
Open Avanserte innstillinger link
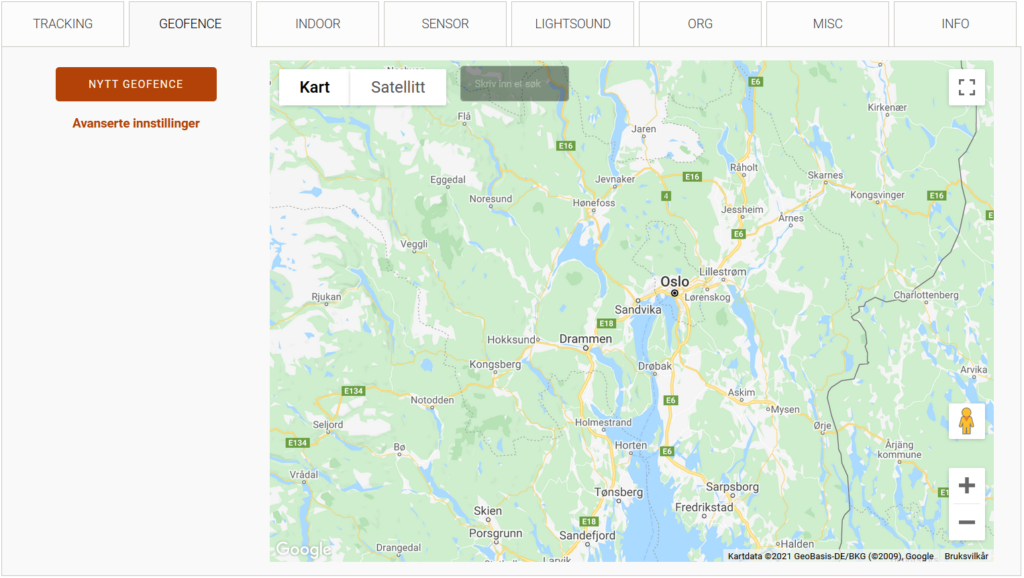click(136, 123)
